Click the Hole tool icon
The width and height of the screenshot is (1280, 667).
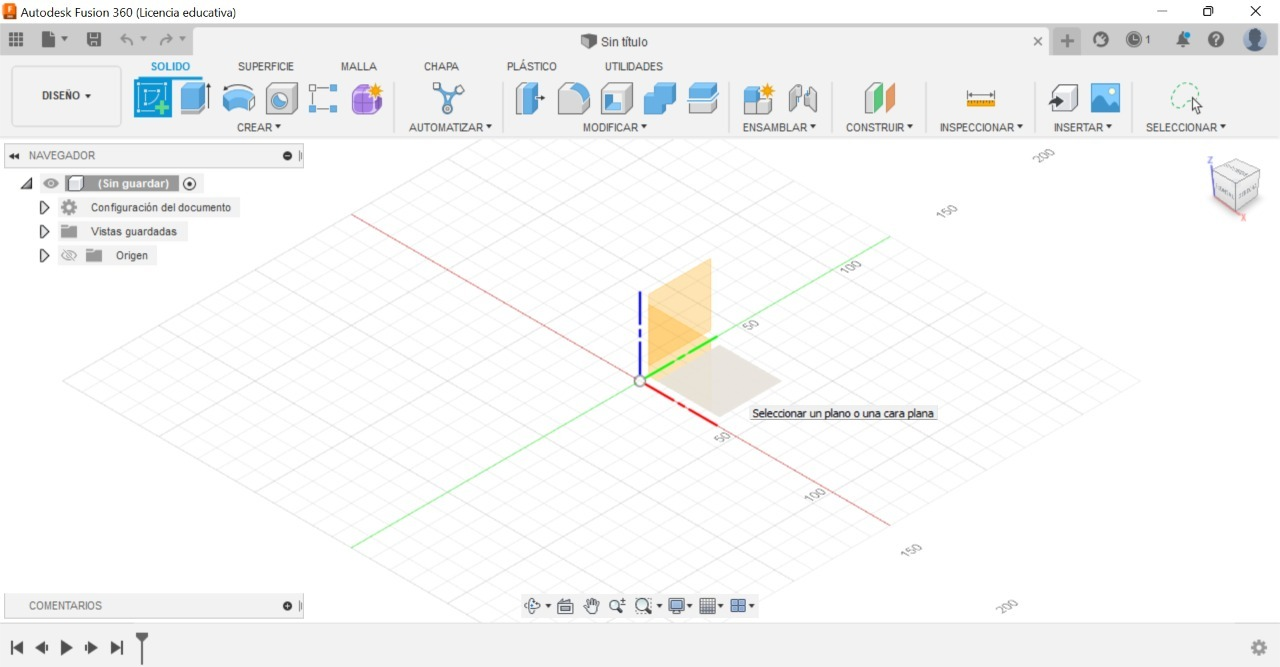click(x=281, y=98)
